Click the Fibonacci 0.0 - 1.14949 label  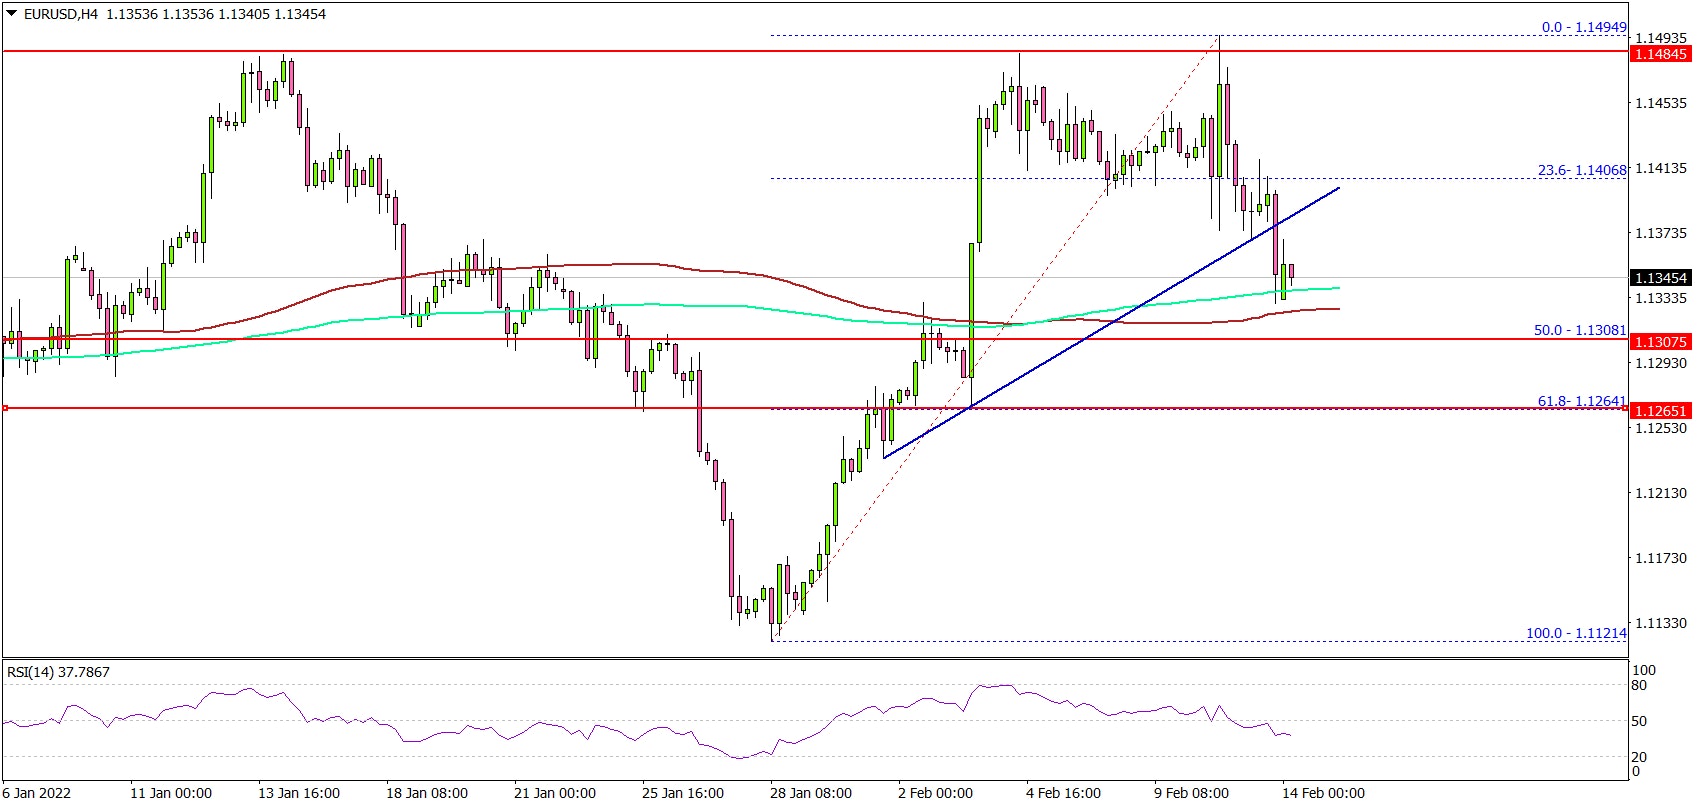[x=1583, y=27]
